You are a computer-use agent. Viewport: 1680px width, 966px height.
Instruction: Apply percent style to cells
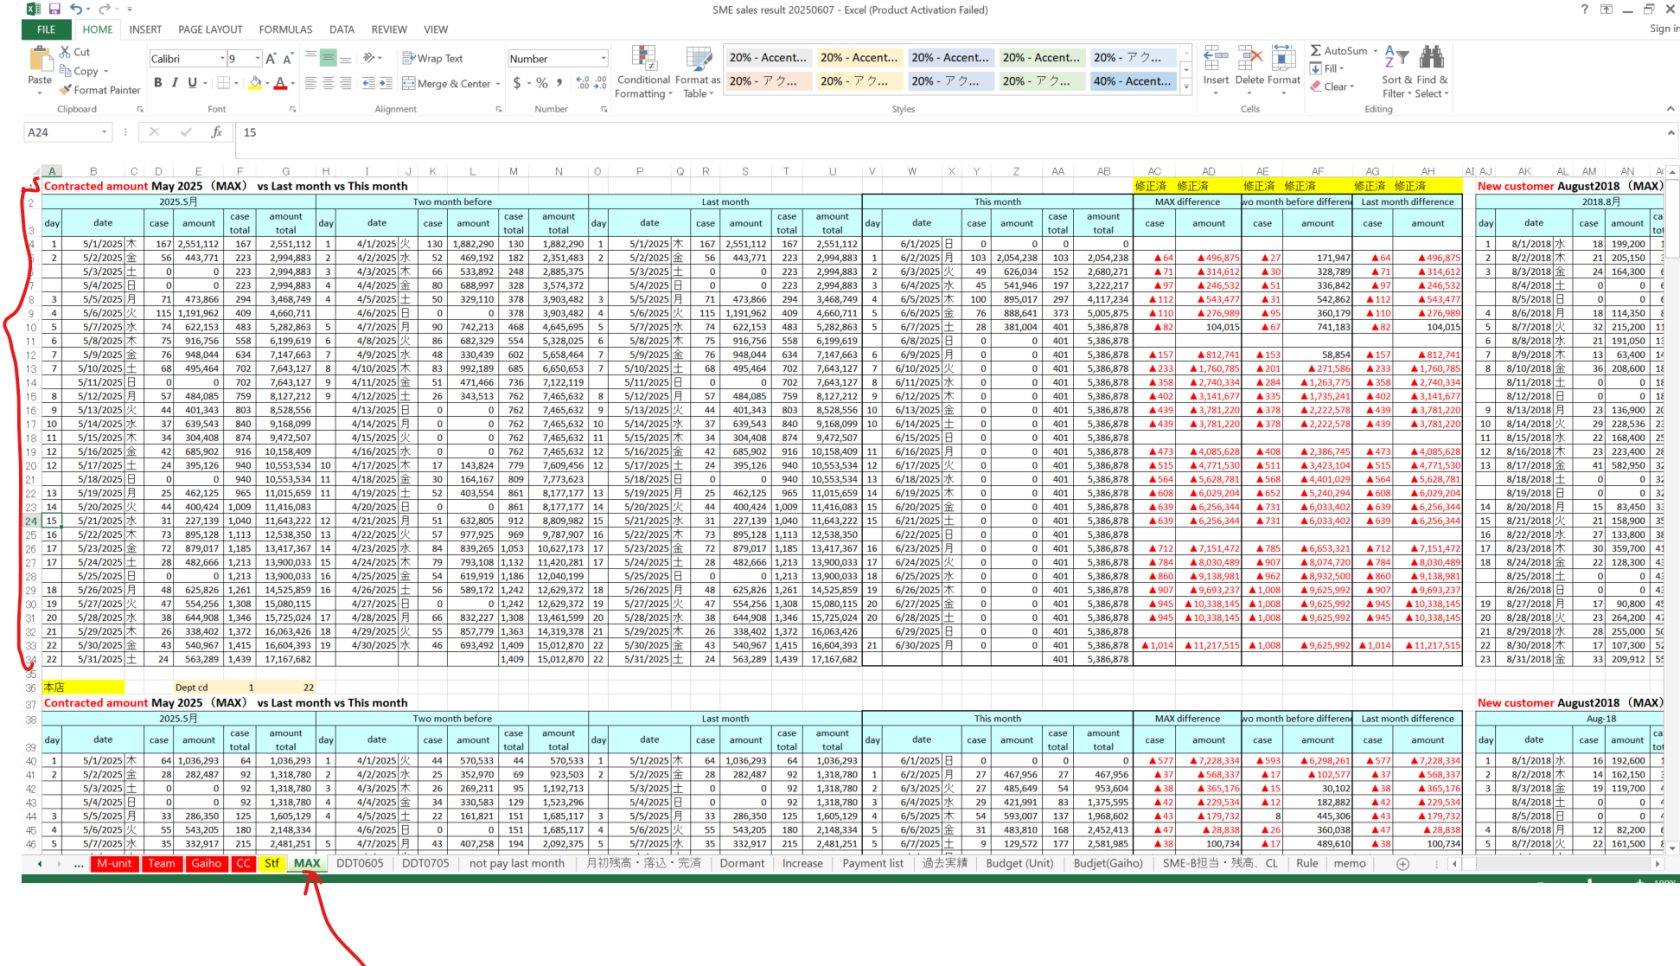click(542, 83)
